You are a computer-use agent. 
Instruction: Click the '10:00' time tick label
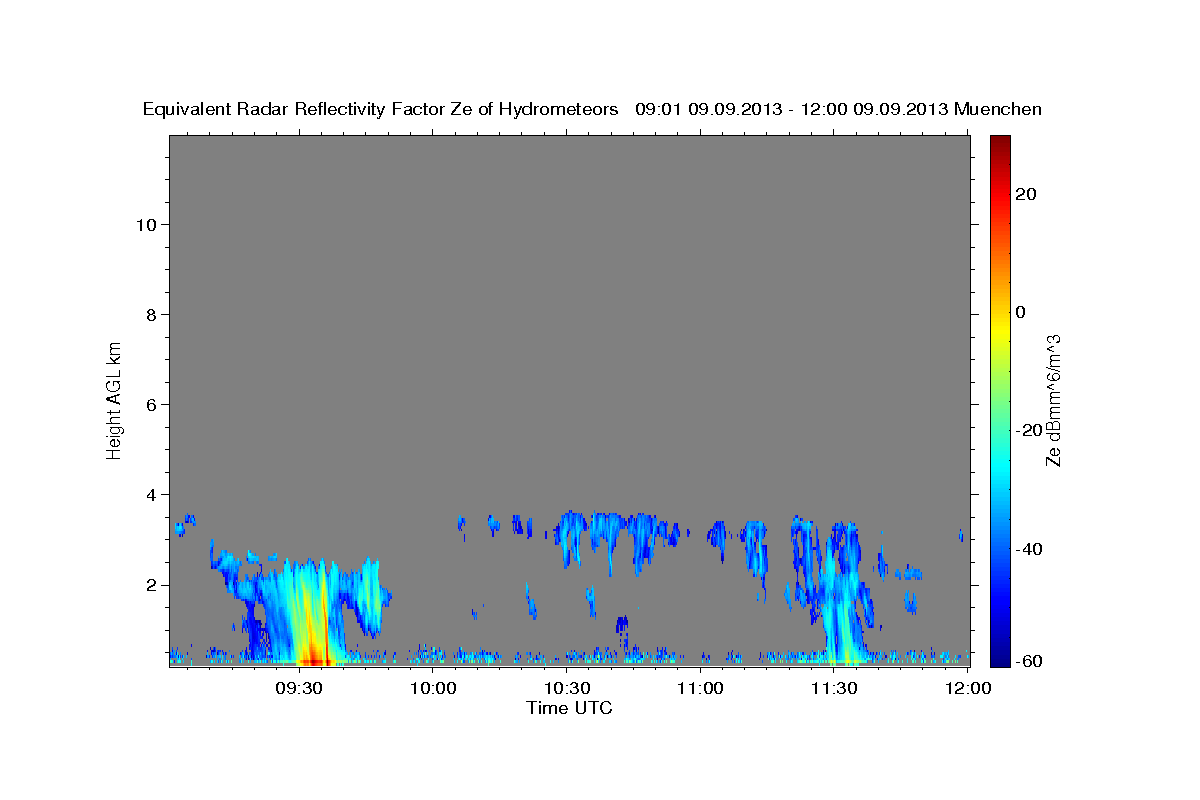[x=434, y=689]
